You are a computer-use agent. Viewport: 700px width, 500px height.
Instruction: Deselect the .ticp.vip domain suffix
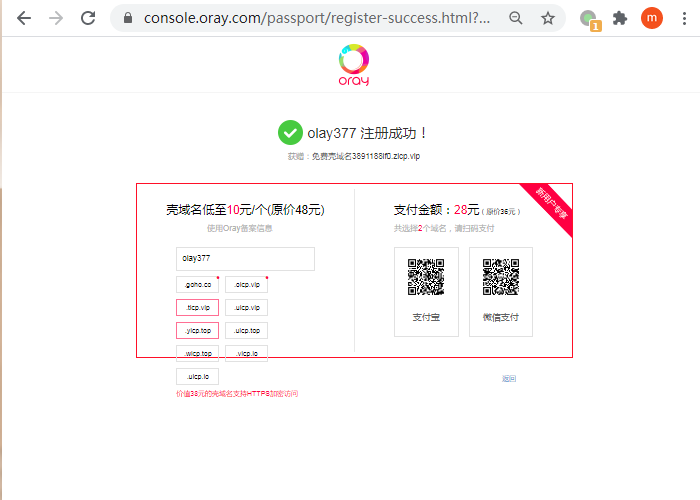197,308
